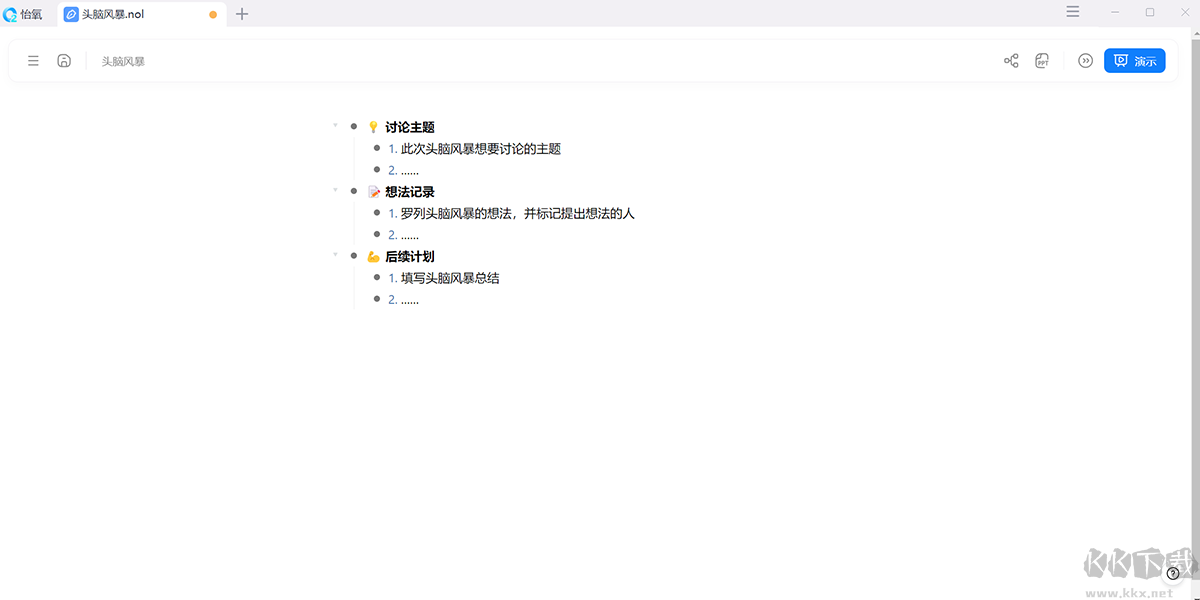
Task: Collapse the 想法记录 section arrow
Action: (335, 190)
